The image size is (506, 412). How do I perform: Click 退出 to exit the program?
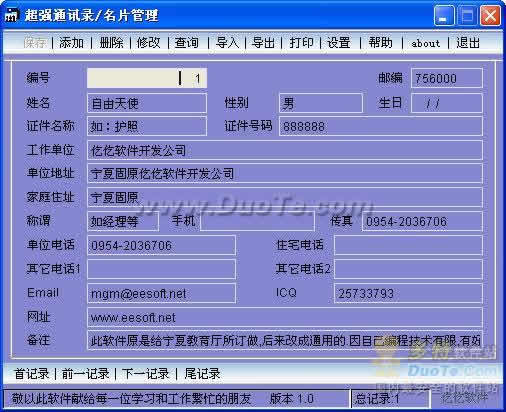pyautogui.click(x=468, y=43)
